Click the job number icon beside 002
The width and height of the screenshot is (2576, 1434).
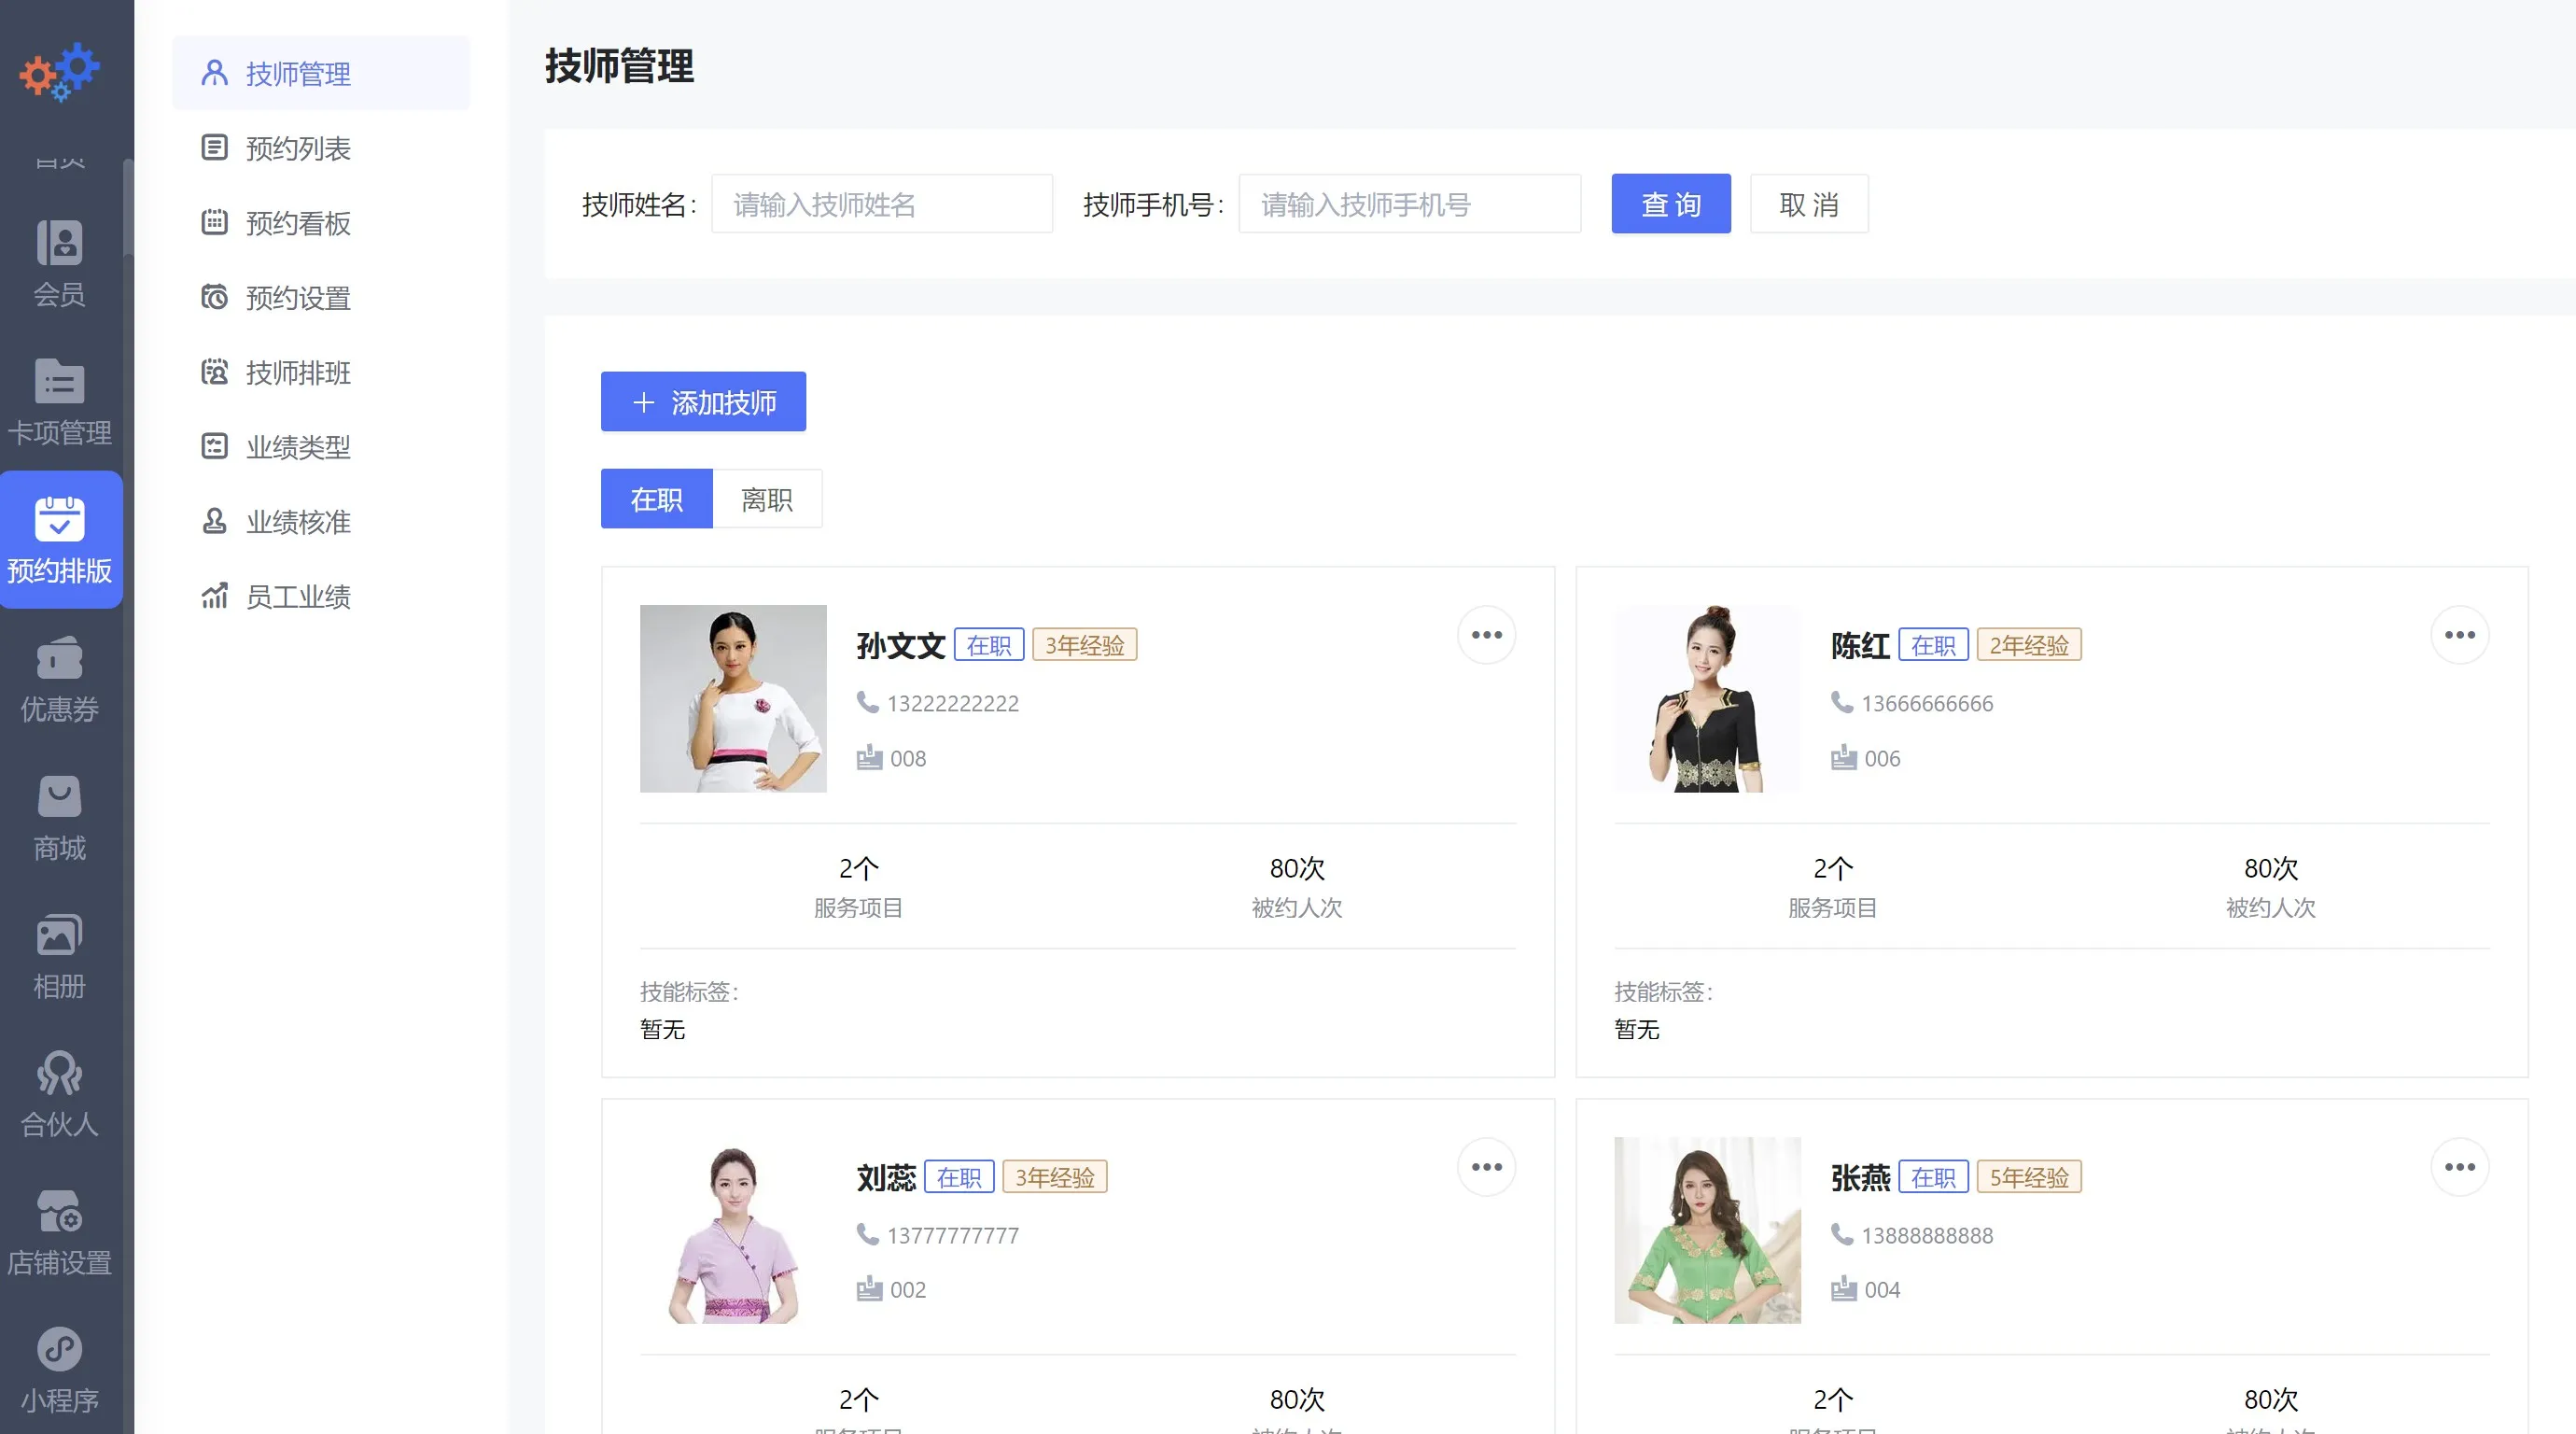click(869, 1288)
